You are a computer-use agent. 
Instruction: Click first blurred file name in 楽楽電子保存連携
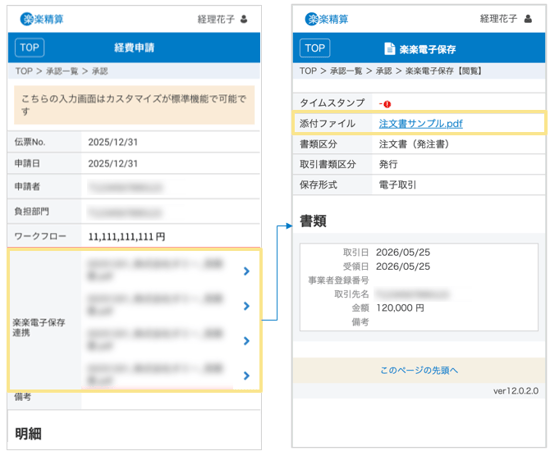(155, 270)
